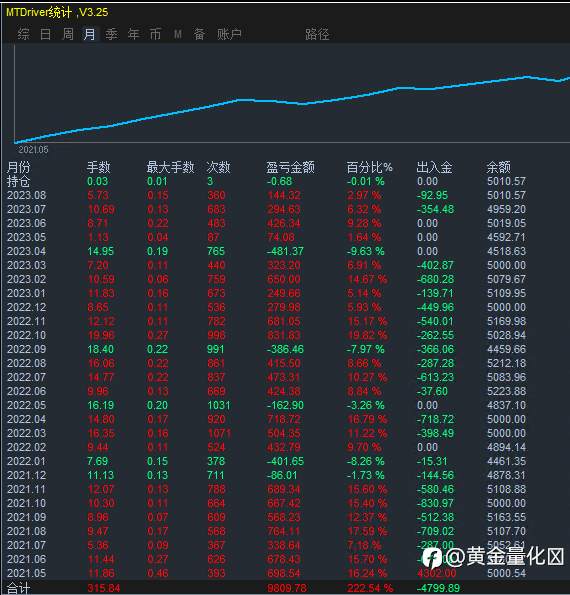Select the 2023.04 monthly row
The image size is (570, 595).
pos(266,251)
